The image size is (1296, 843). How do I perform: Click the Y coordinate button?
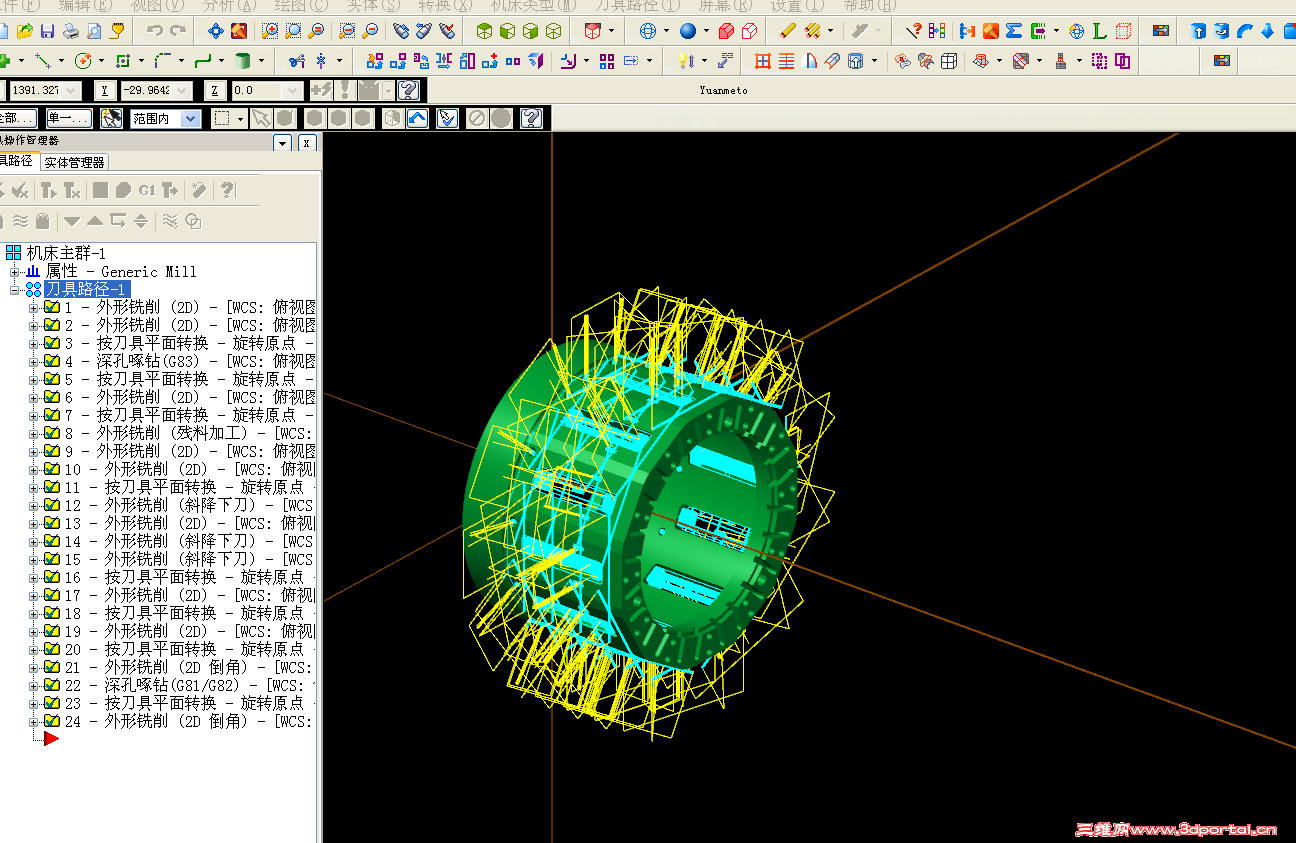105,91
